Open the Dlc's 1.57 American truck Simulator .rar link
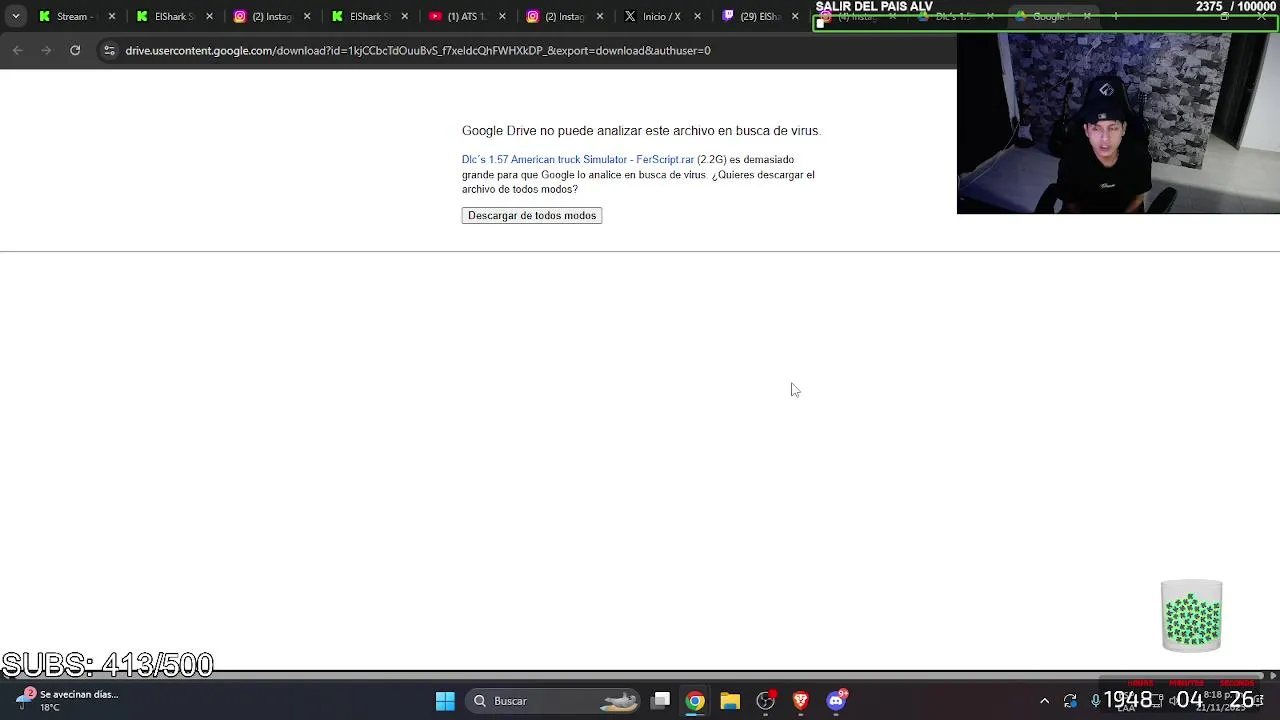1280x720 pixels. [578, 159]
